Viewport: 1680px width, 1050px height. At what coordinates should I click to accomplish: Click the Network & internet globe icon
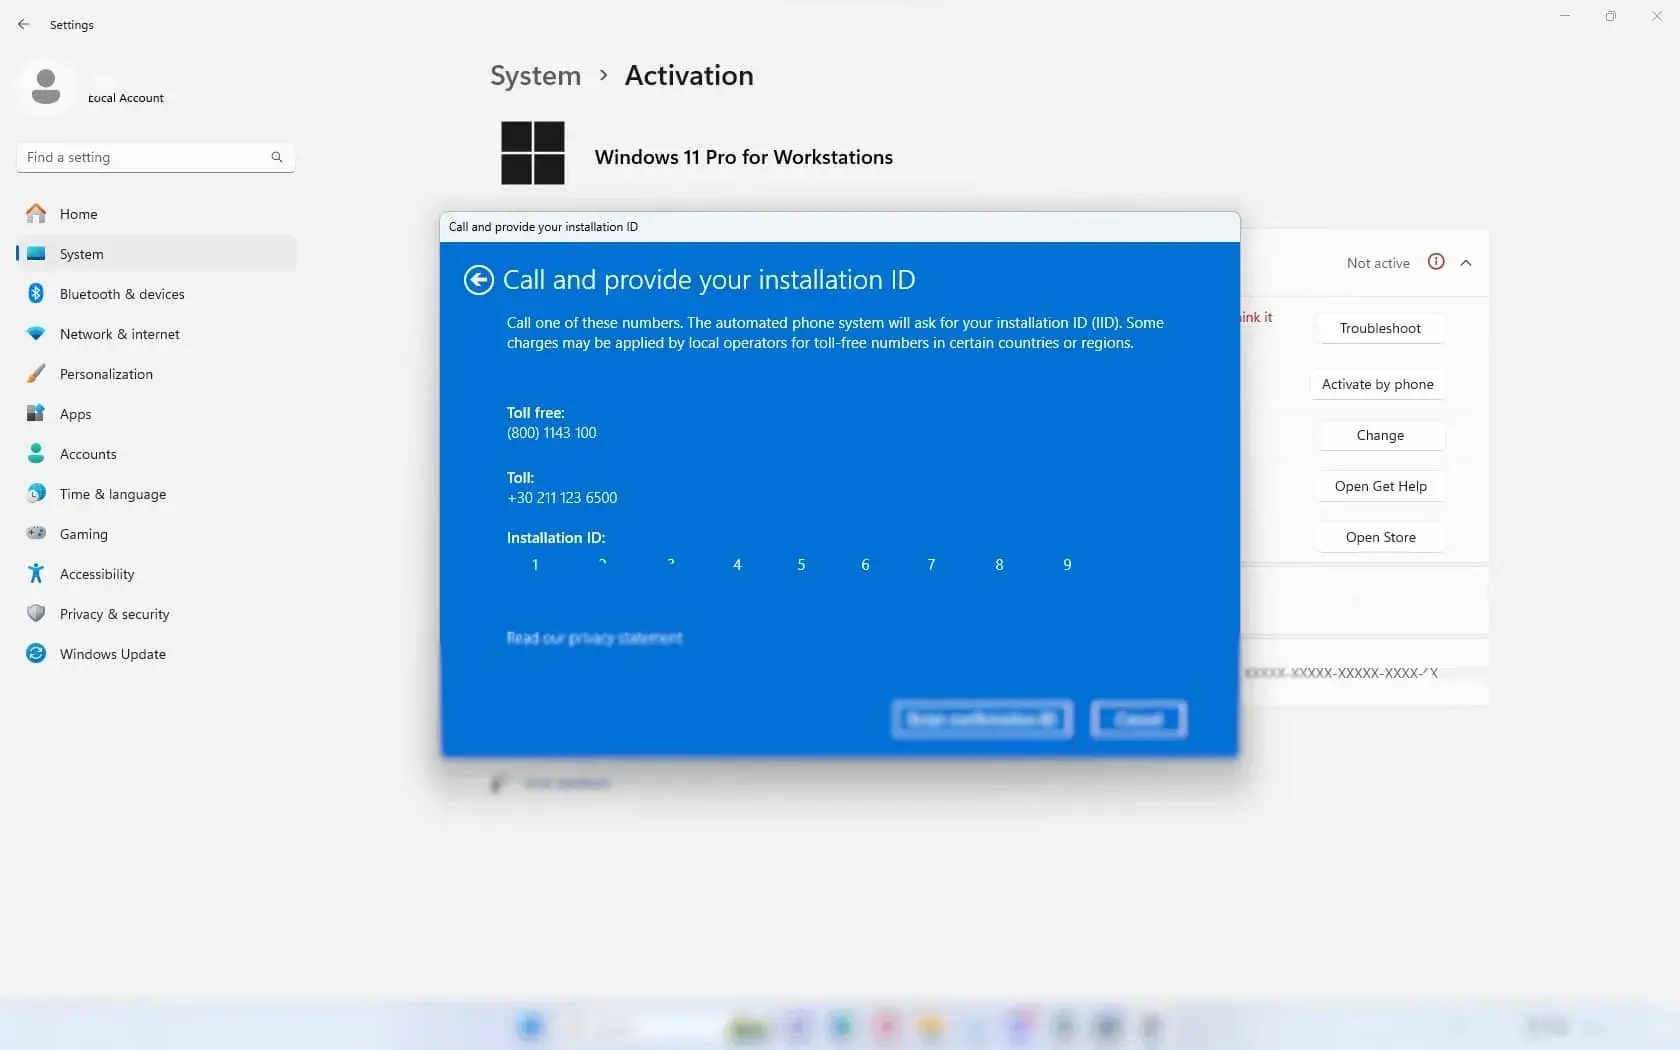pyautogui.click(x=36, y=333)
